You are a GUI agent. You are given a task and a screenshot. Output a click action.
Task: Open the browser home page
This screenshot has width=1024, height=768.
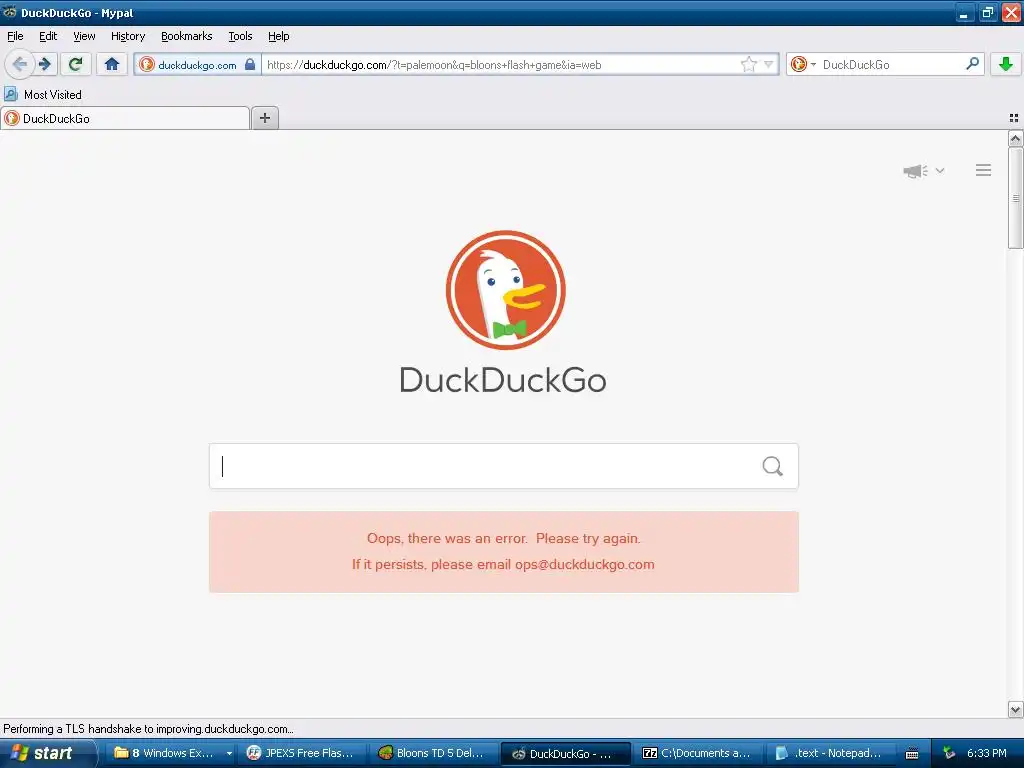coord(112,64)
